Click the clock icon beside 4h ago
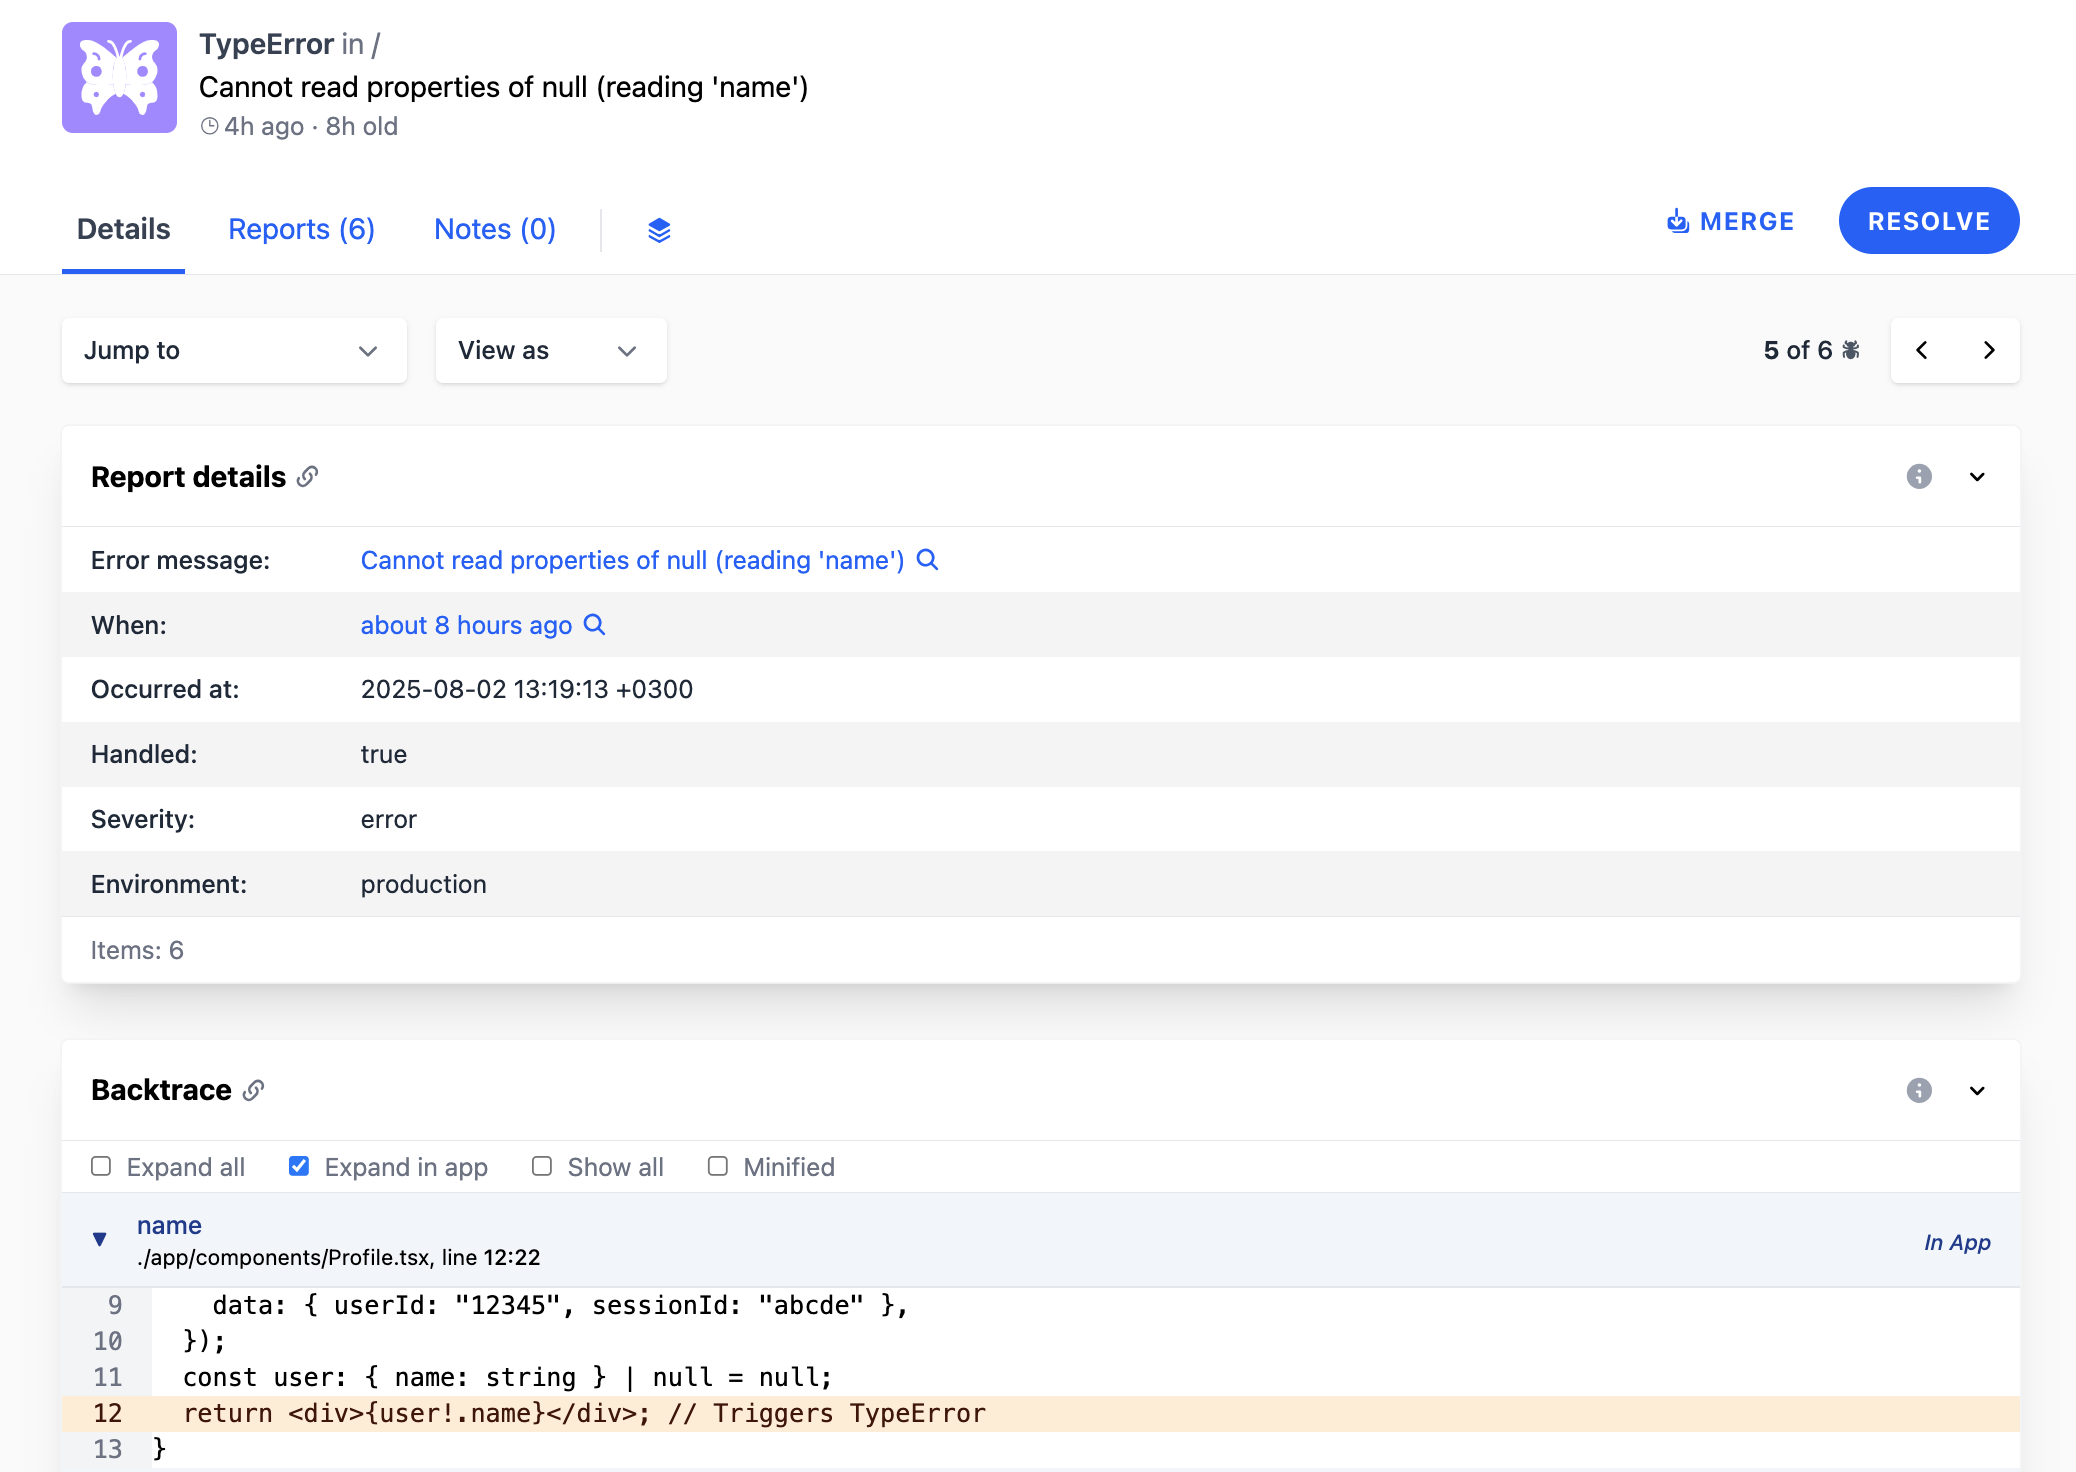 click(209, 126)
